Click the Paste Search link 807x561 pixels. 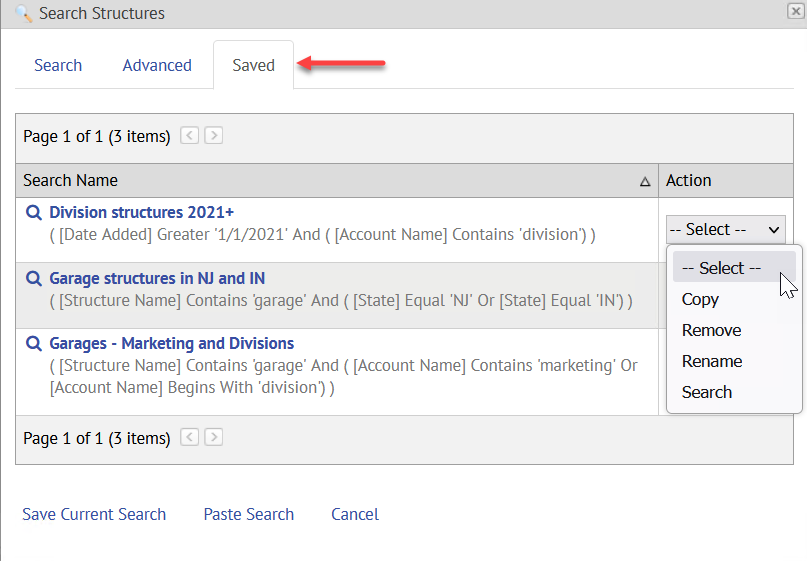point(249,514)
